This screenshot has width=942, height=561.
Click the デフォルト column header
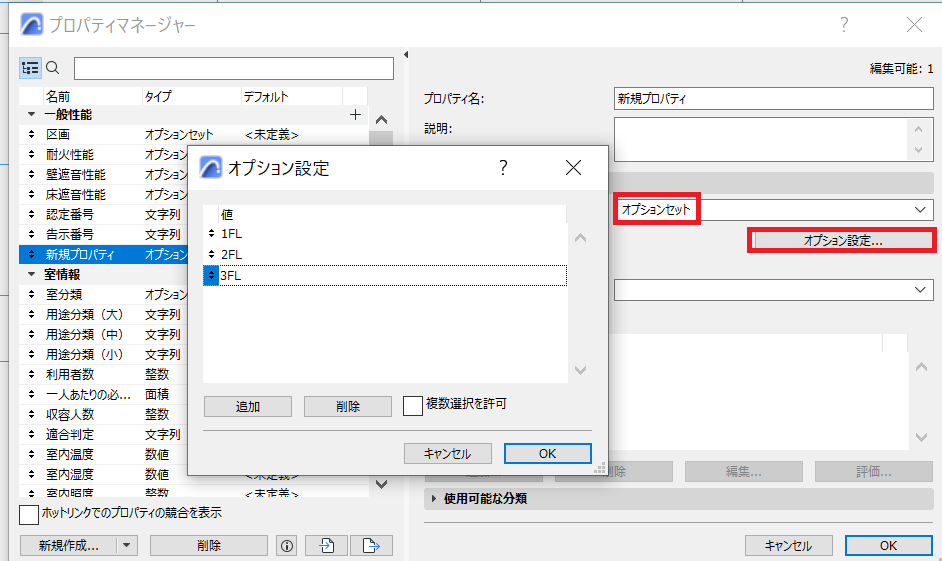coord(292,96)
